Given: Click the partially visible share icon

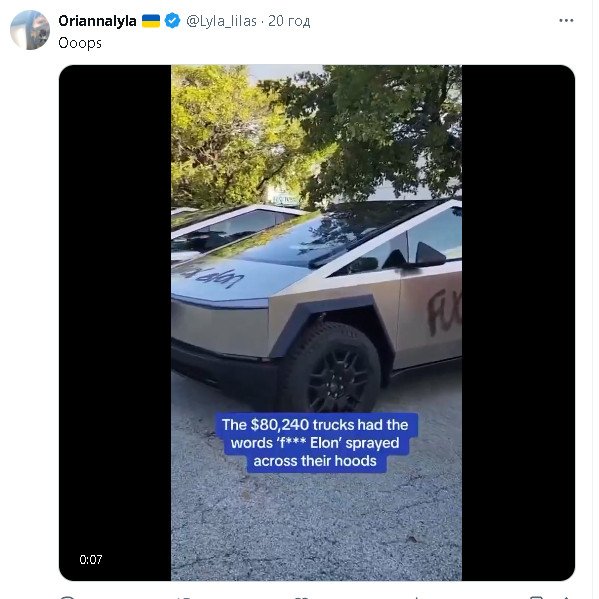Looking at the screenshot, I should [567, 597].
